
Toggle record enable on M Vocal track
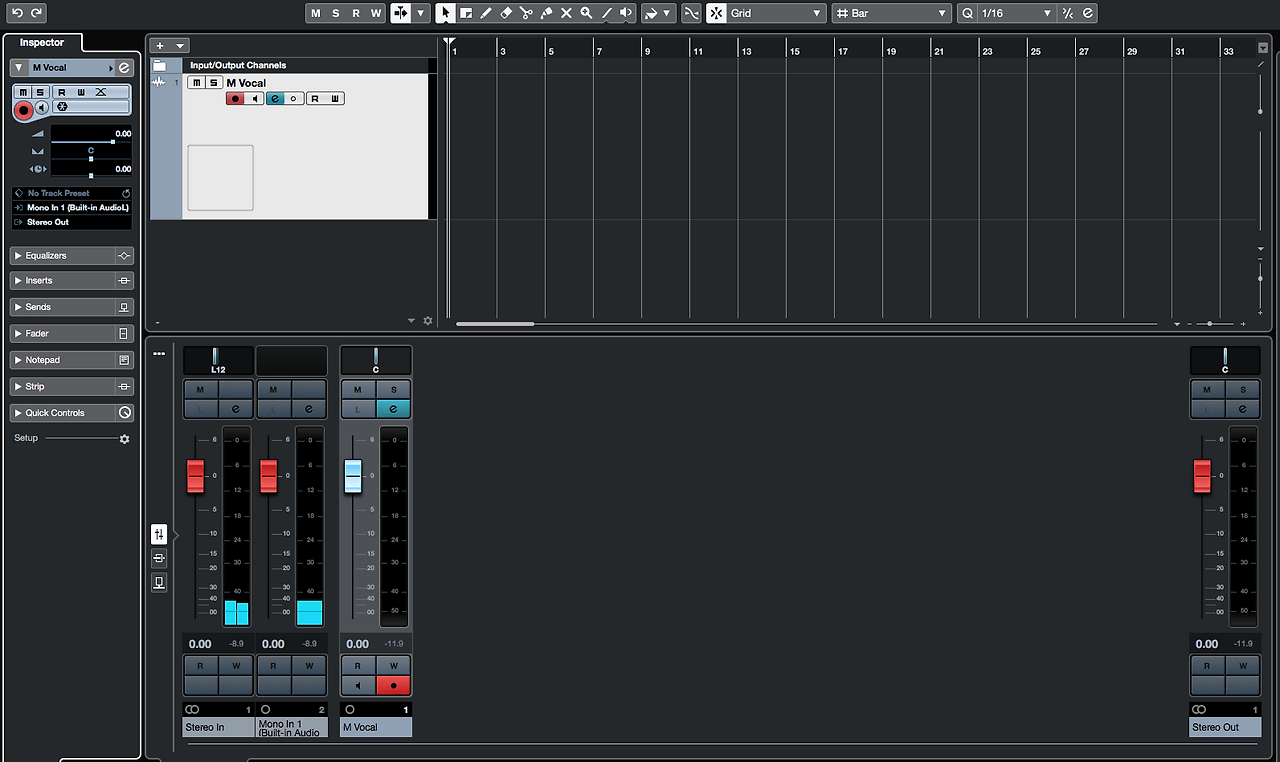click(236, 99)
